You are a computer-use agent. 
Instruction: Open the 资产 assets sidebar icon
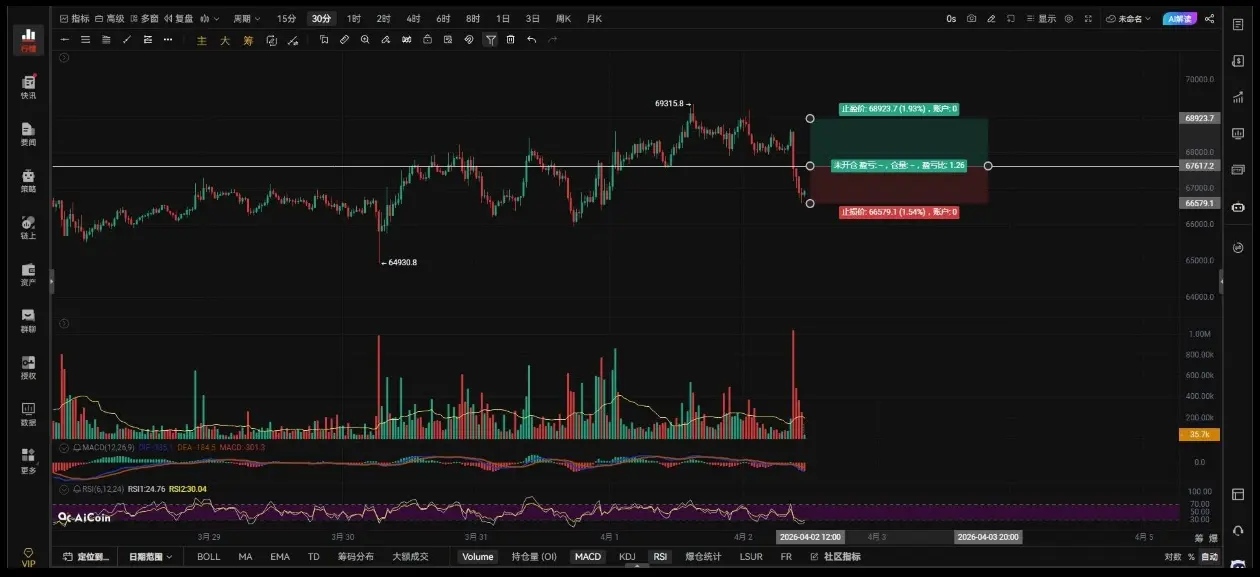[x=28, y=274]
